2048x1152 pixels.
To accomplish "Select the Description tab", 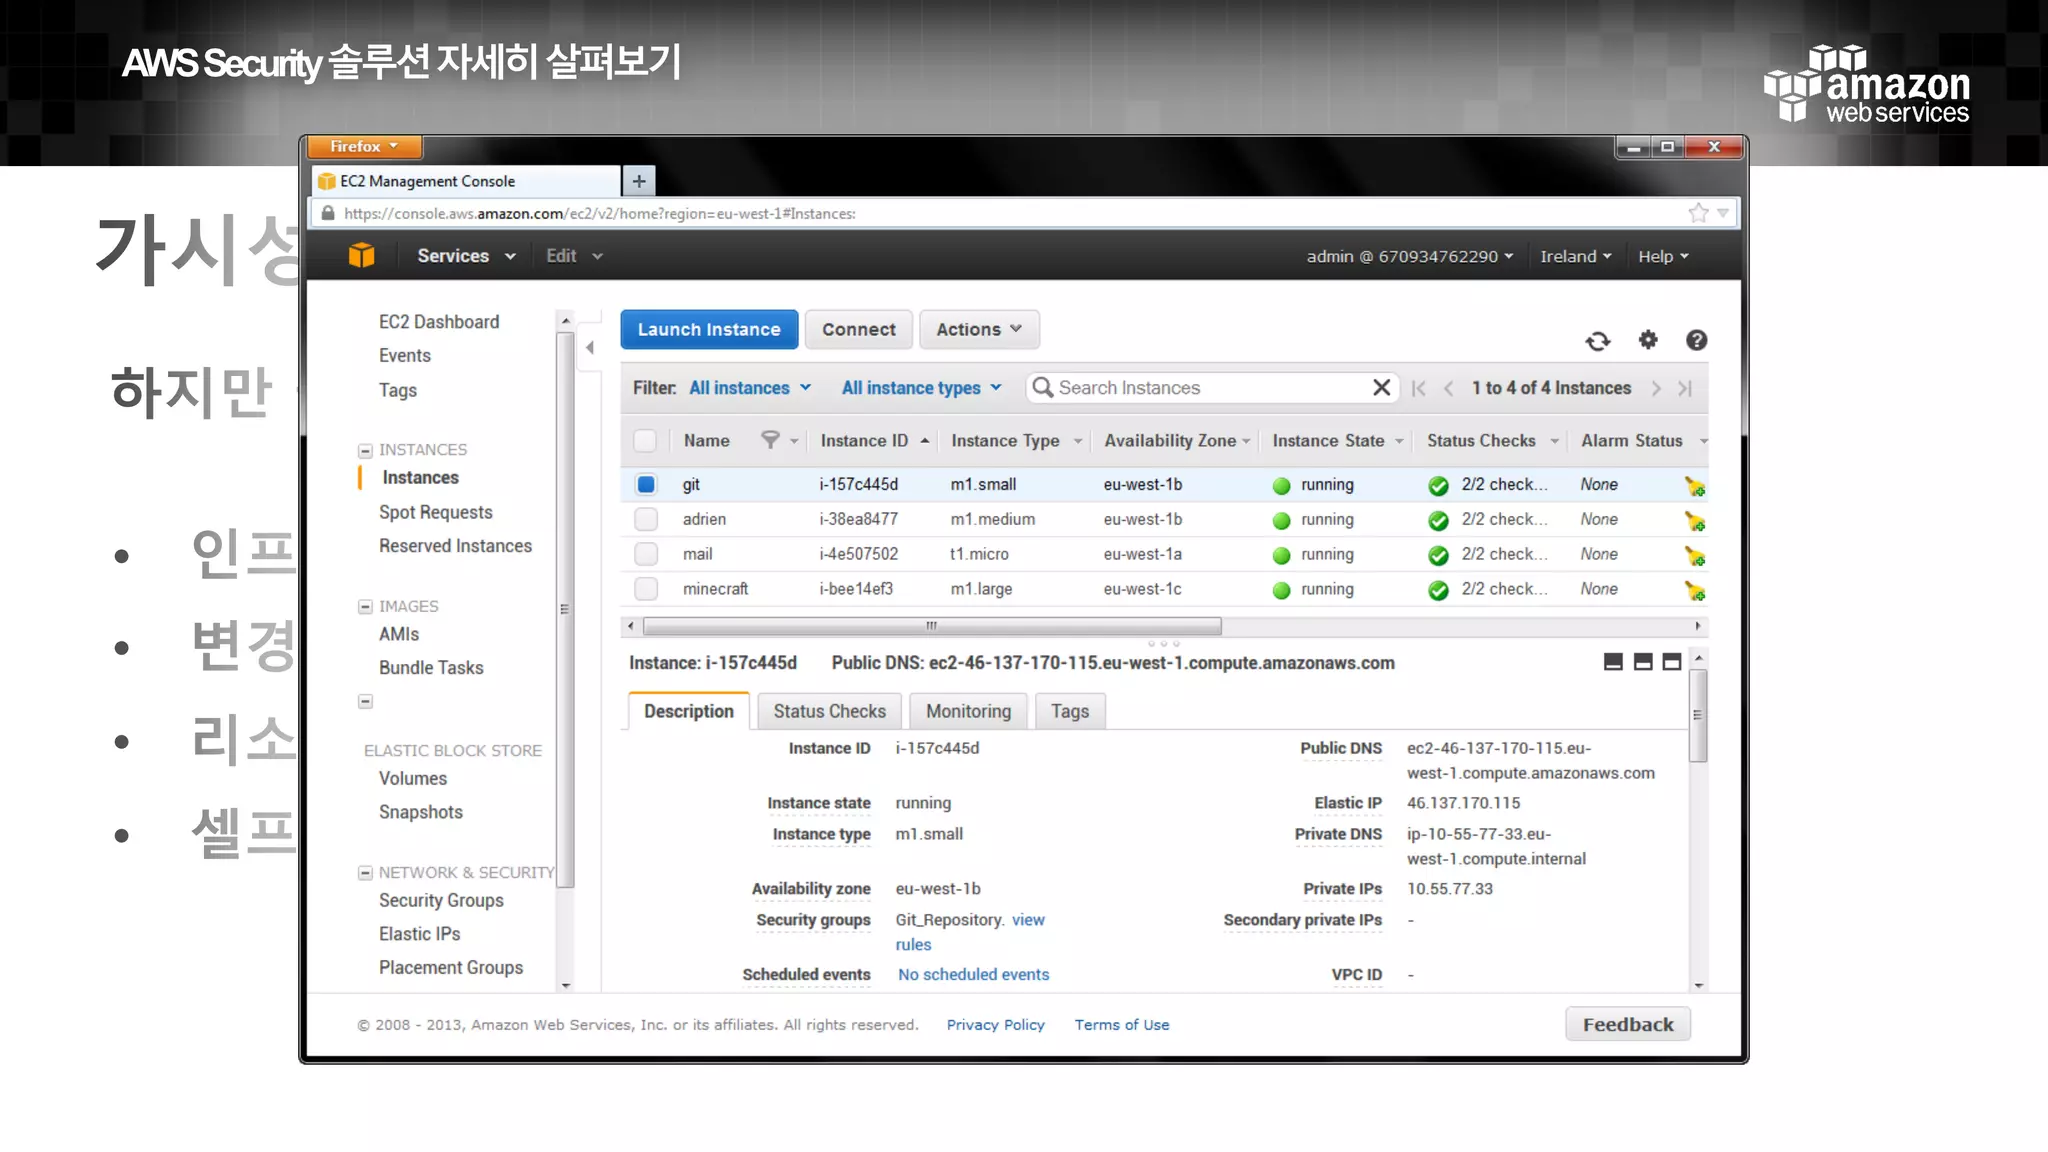I will point(688,711).
